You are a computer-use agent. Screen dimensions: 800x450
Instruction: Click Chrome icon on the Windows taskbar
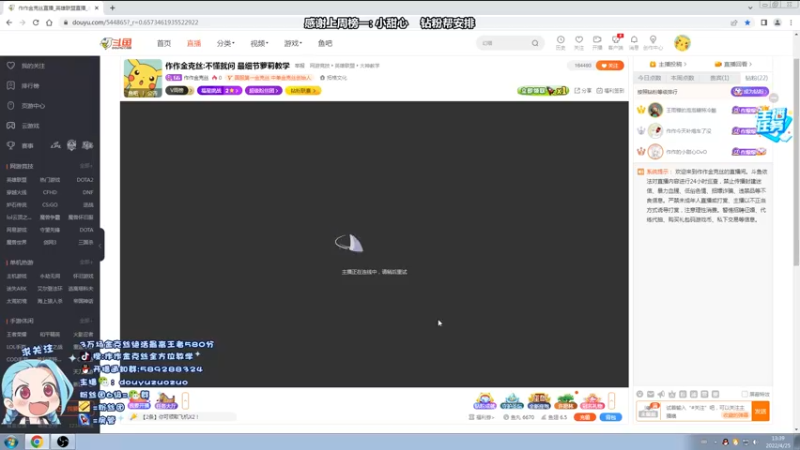37,441
